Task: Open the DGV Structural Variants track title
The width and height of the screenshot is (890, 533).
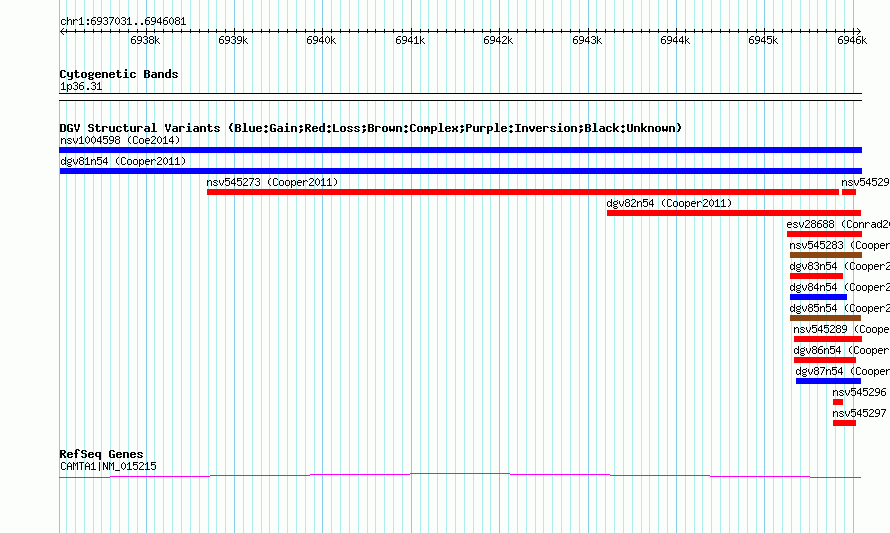Action: tap(371, 128)
